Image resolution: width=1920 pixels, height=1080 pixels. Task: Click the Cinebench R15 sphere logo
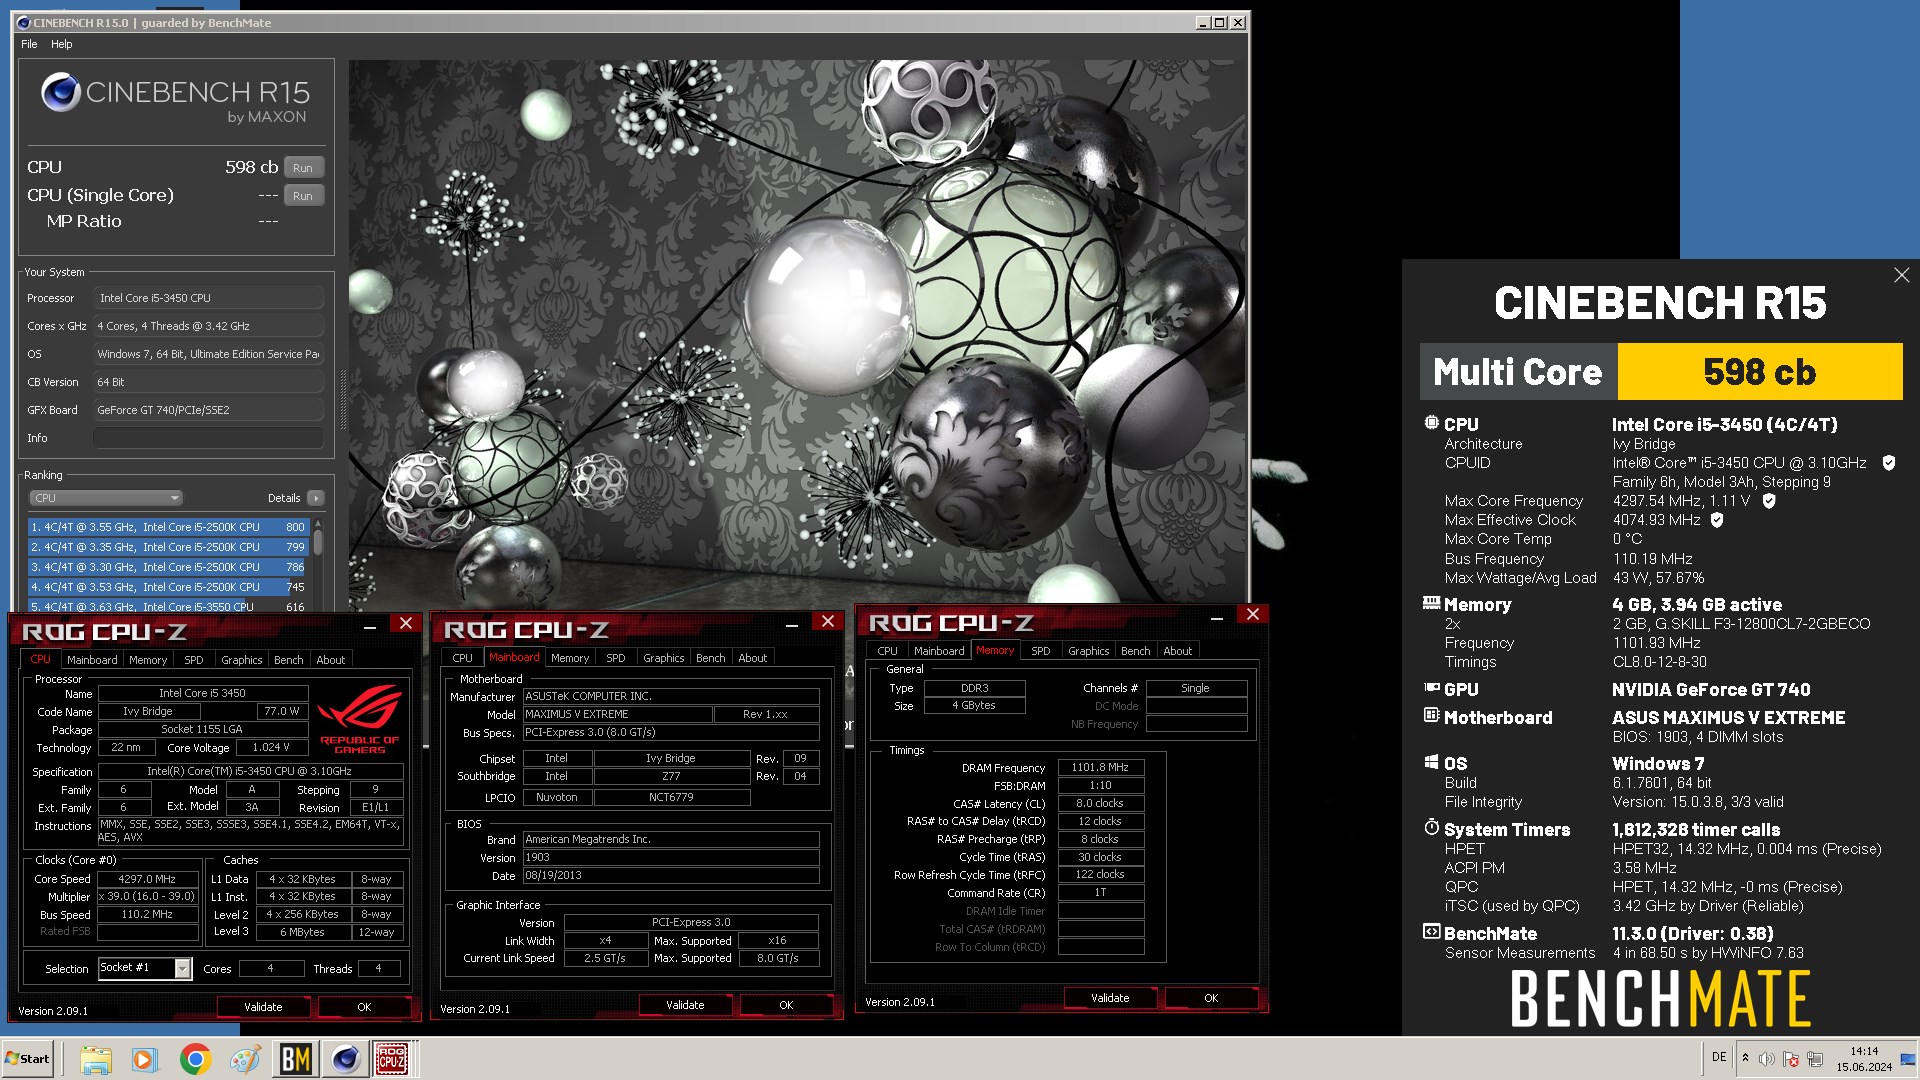pyautogui.click(x=60, y=92)
